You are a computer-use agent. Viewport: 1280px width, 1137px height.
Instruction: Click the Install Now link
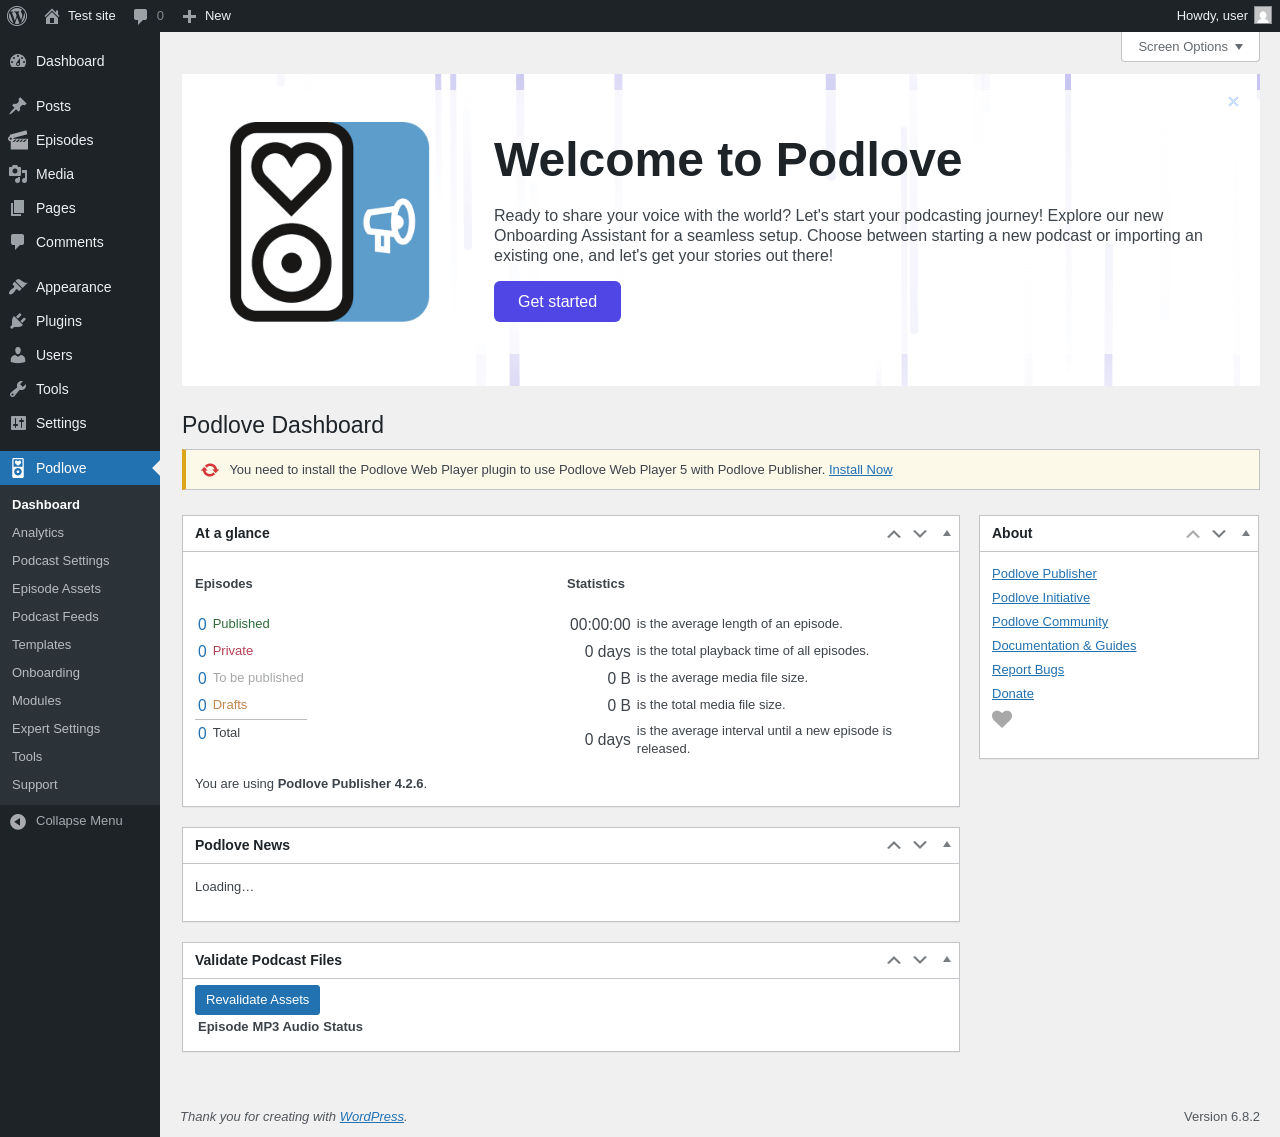861,470
